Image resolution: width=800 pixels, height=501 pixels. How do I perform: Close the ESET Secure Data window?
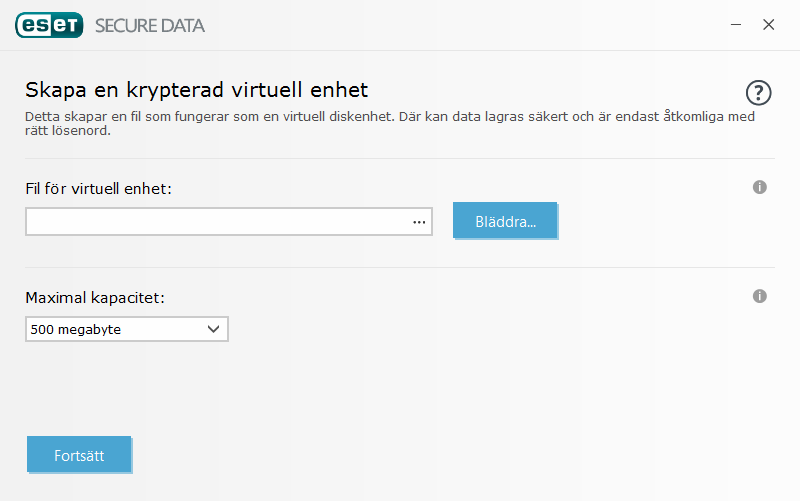pos(768,25)
